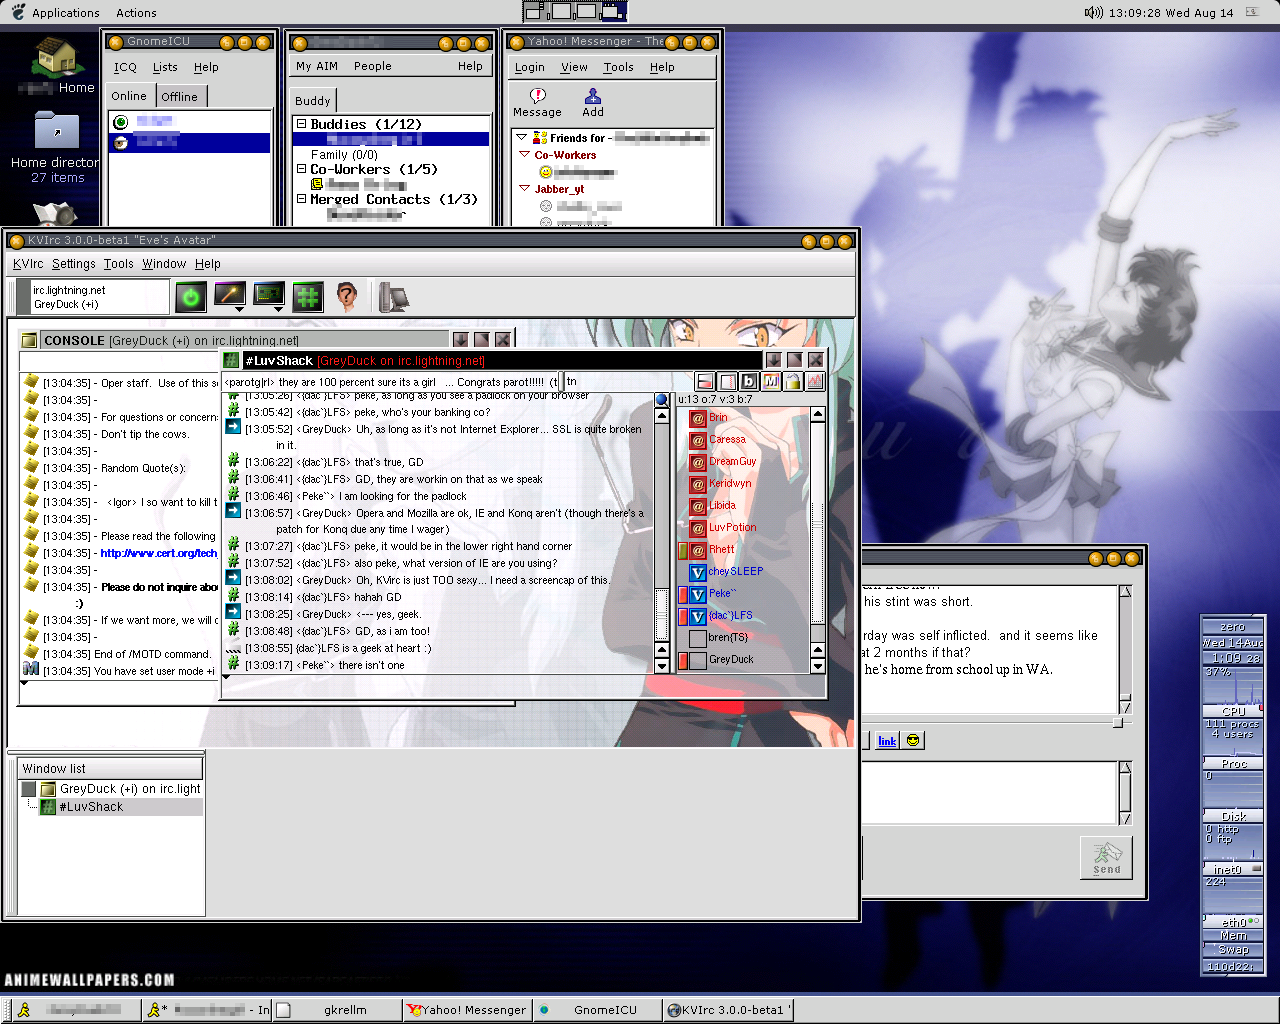Click the gkrellm taskbar button

tap(338, 1010)
